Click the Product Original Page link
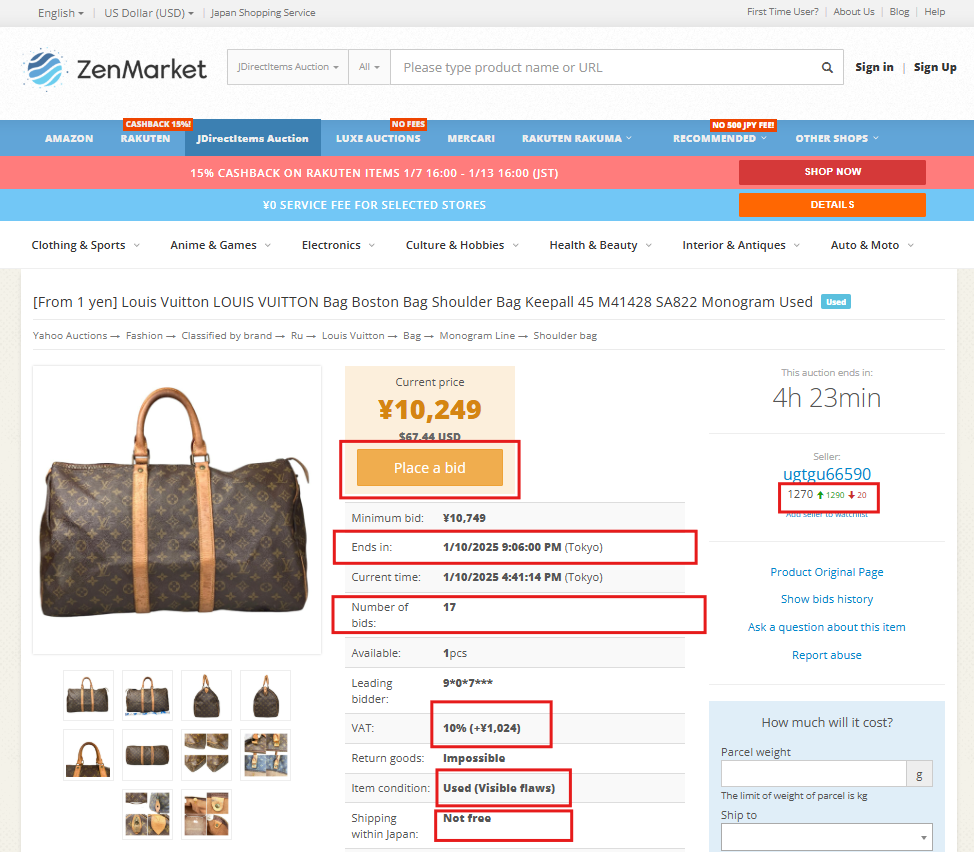 pyautogui.click(x=826, y=572)
